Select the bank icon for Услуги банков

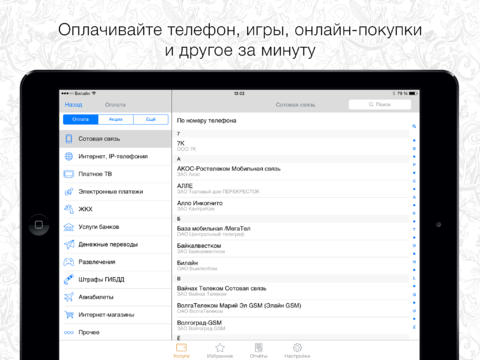[x=69, y=227]
